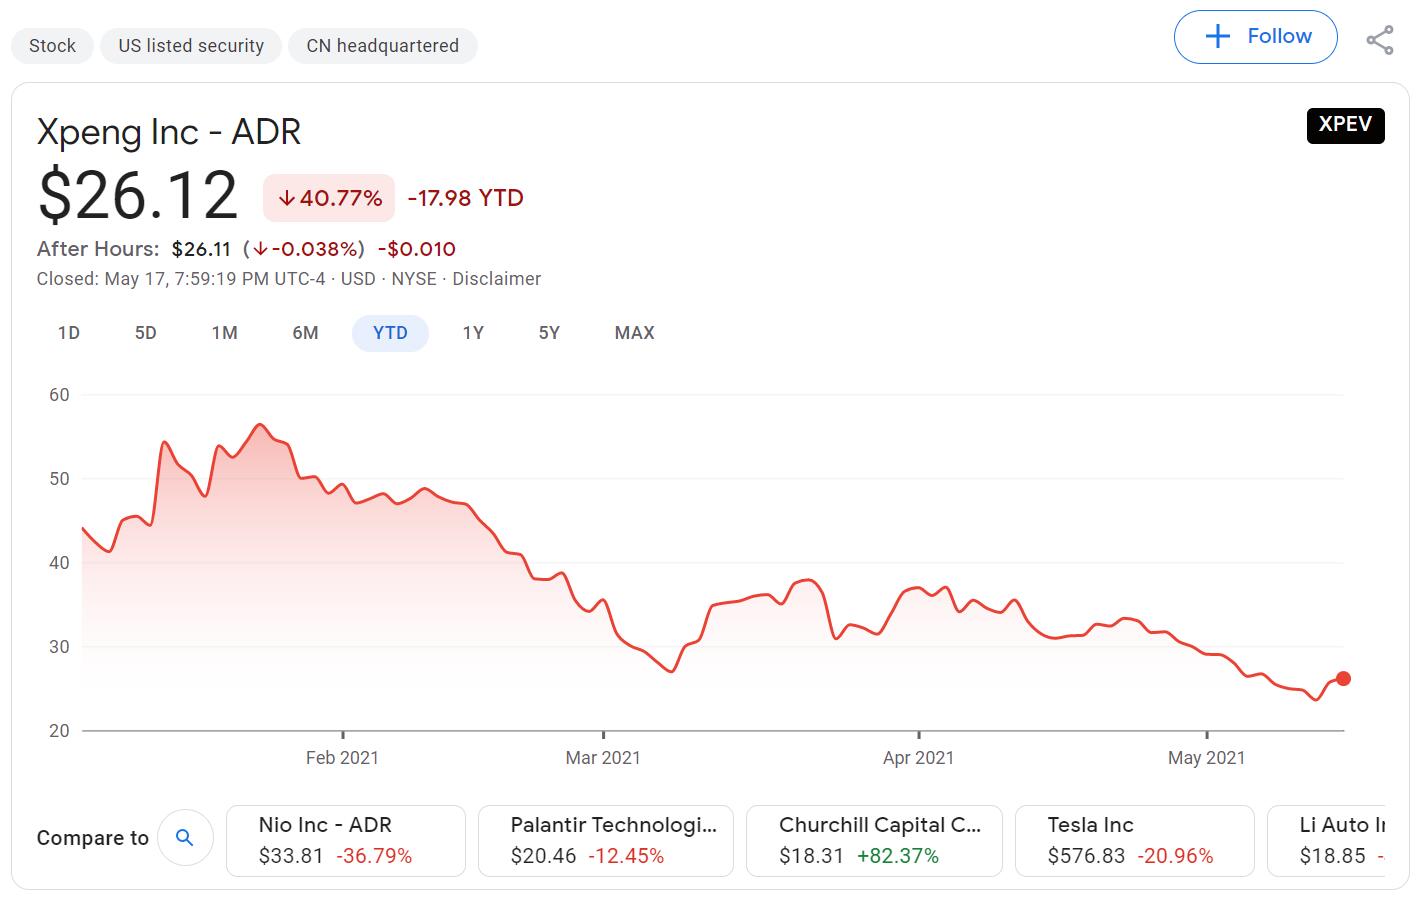Click the XPEV ticker badge
Viewport: 1425px width, 908px height.
1345,126
